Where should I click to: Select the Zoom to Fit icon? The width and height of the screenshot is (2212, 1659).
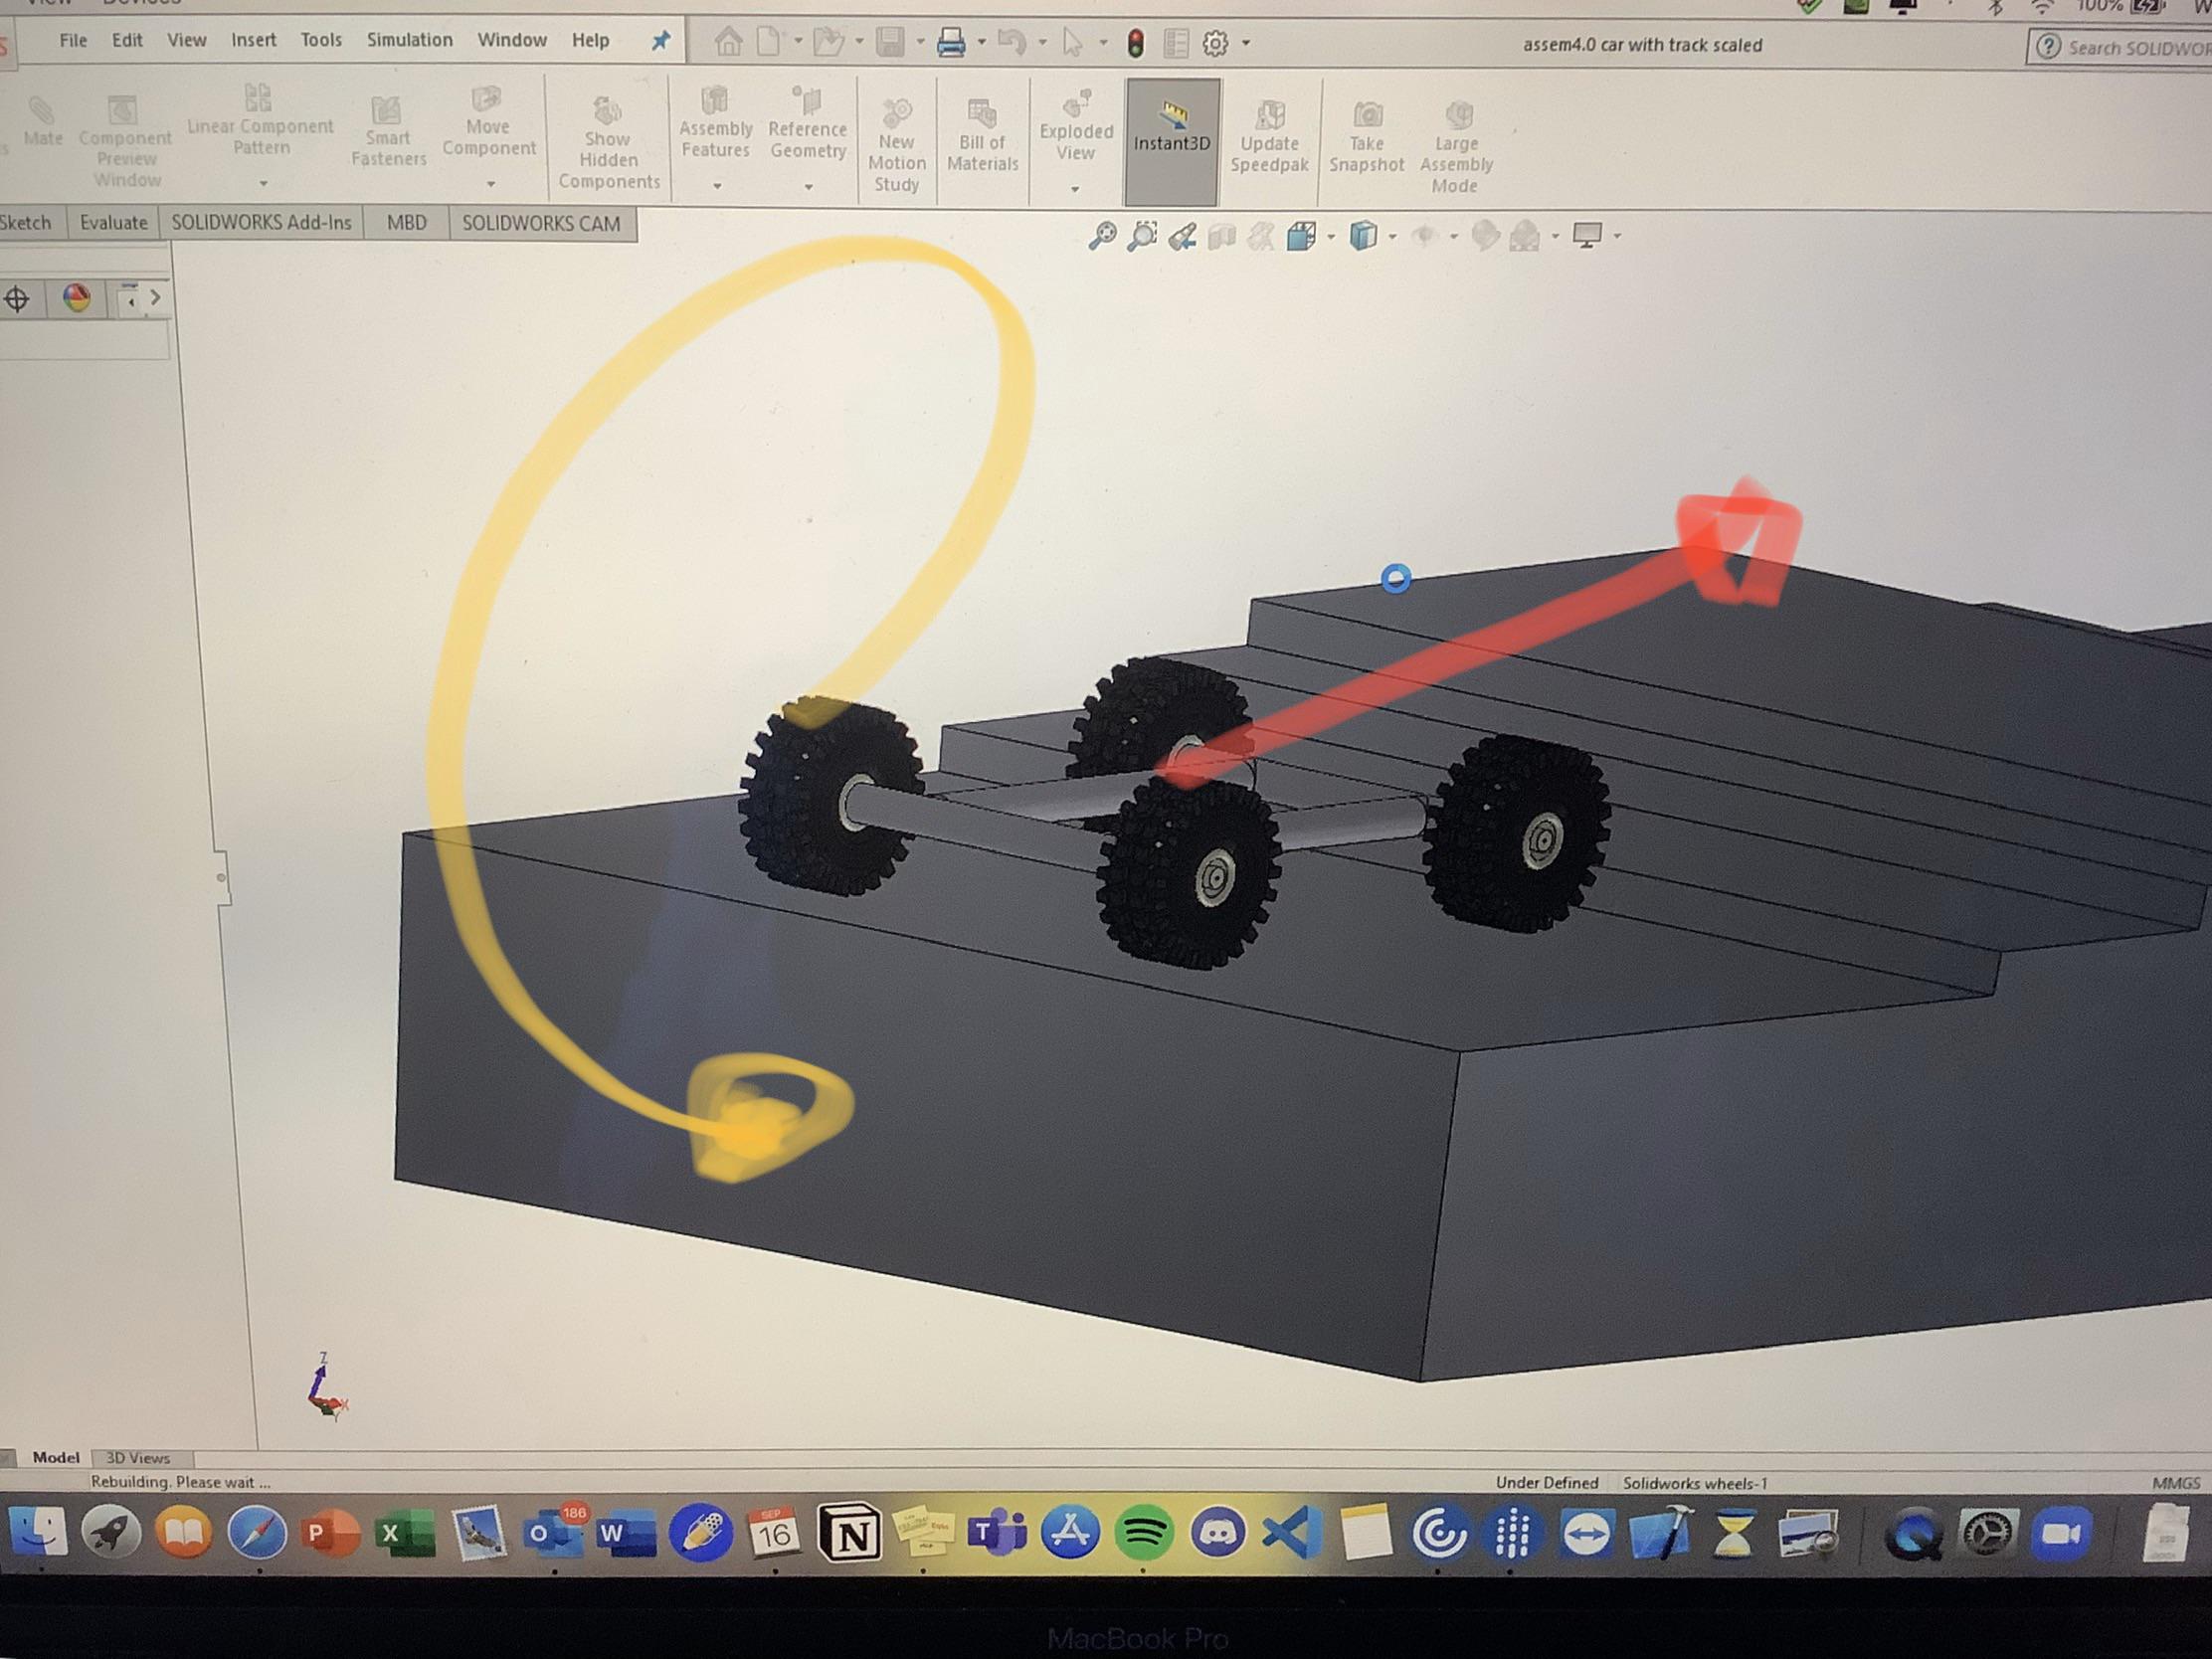[1104, 236]
